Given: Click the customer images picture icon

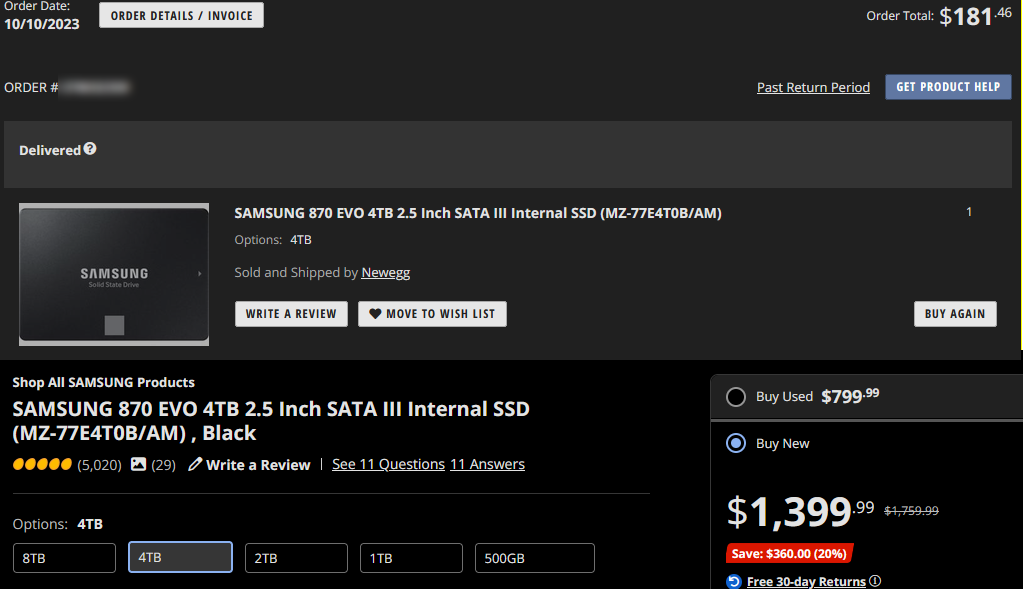Looking at the screenshot, I should tap(138, 464).
